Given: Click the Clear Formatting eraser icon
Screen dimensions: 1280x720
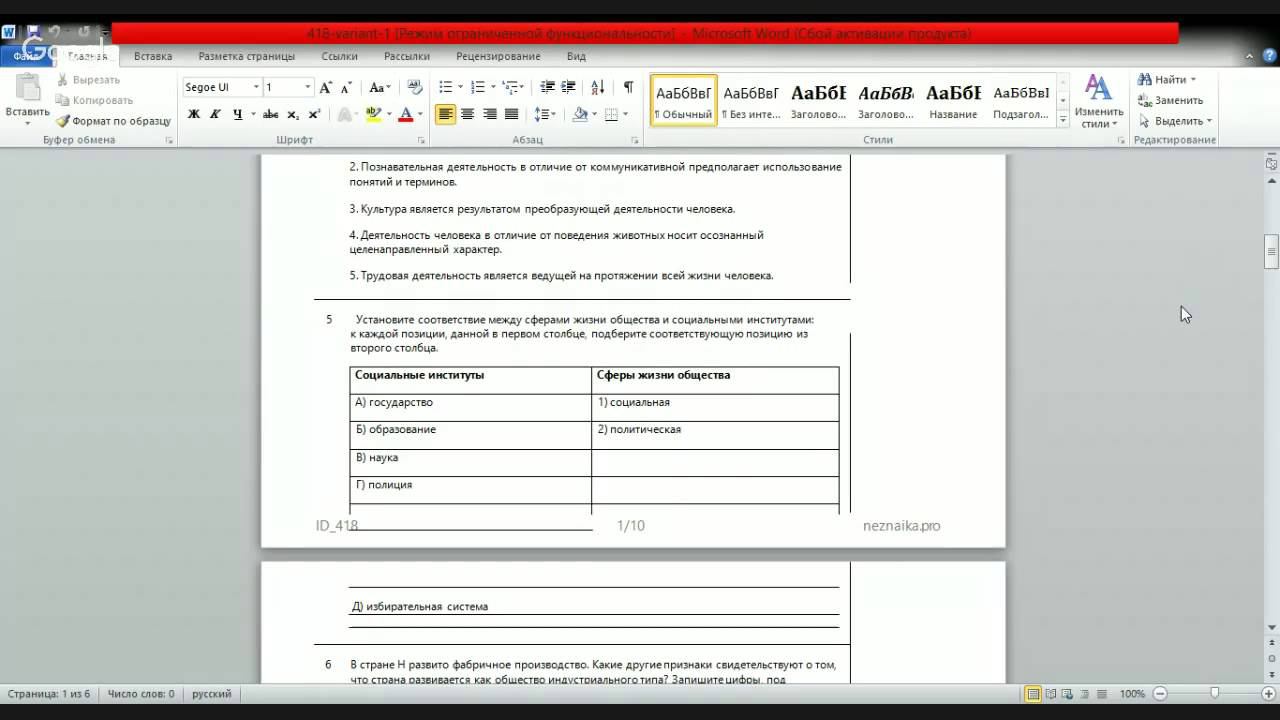Looking at the screenshot, I should pyautogui.click(x=415, y=87).
